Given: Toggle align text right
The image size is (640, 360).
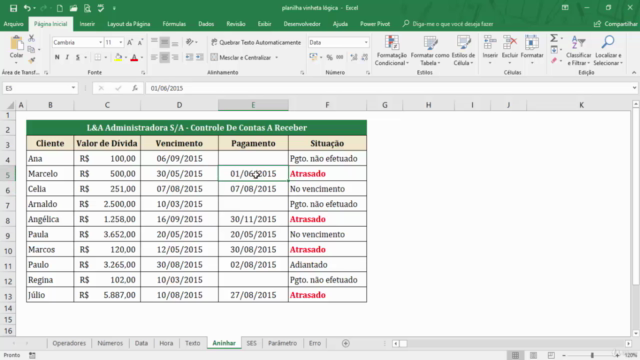Looking at the screenshot, I should point(175,58).
